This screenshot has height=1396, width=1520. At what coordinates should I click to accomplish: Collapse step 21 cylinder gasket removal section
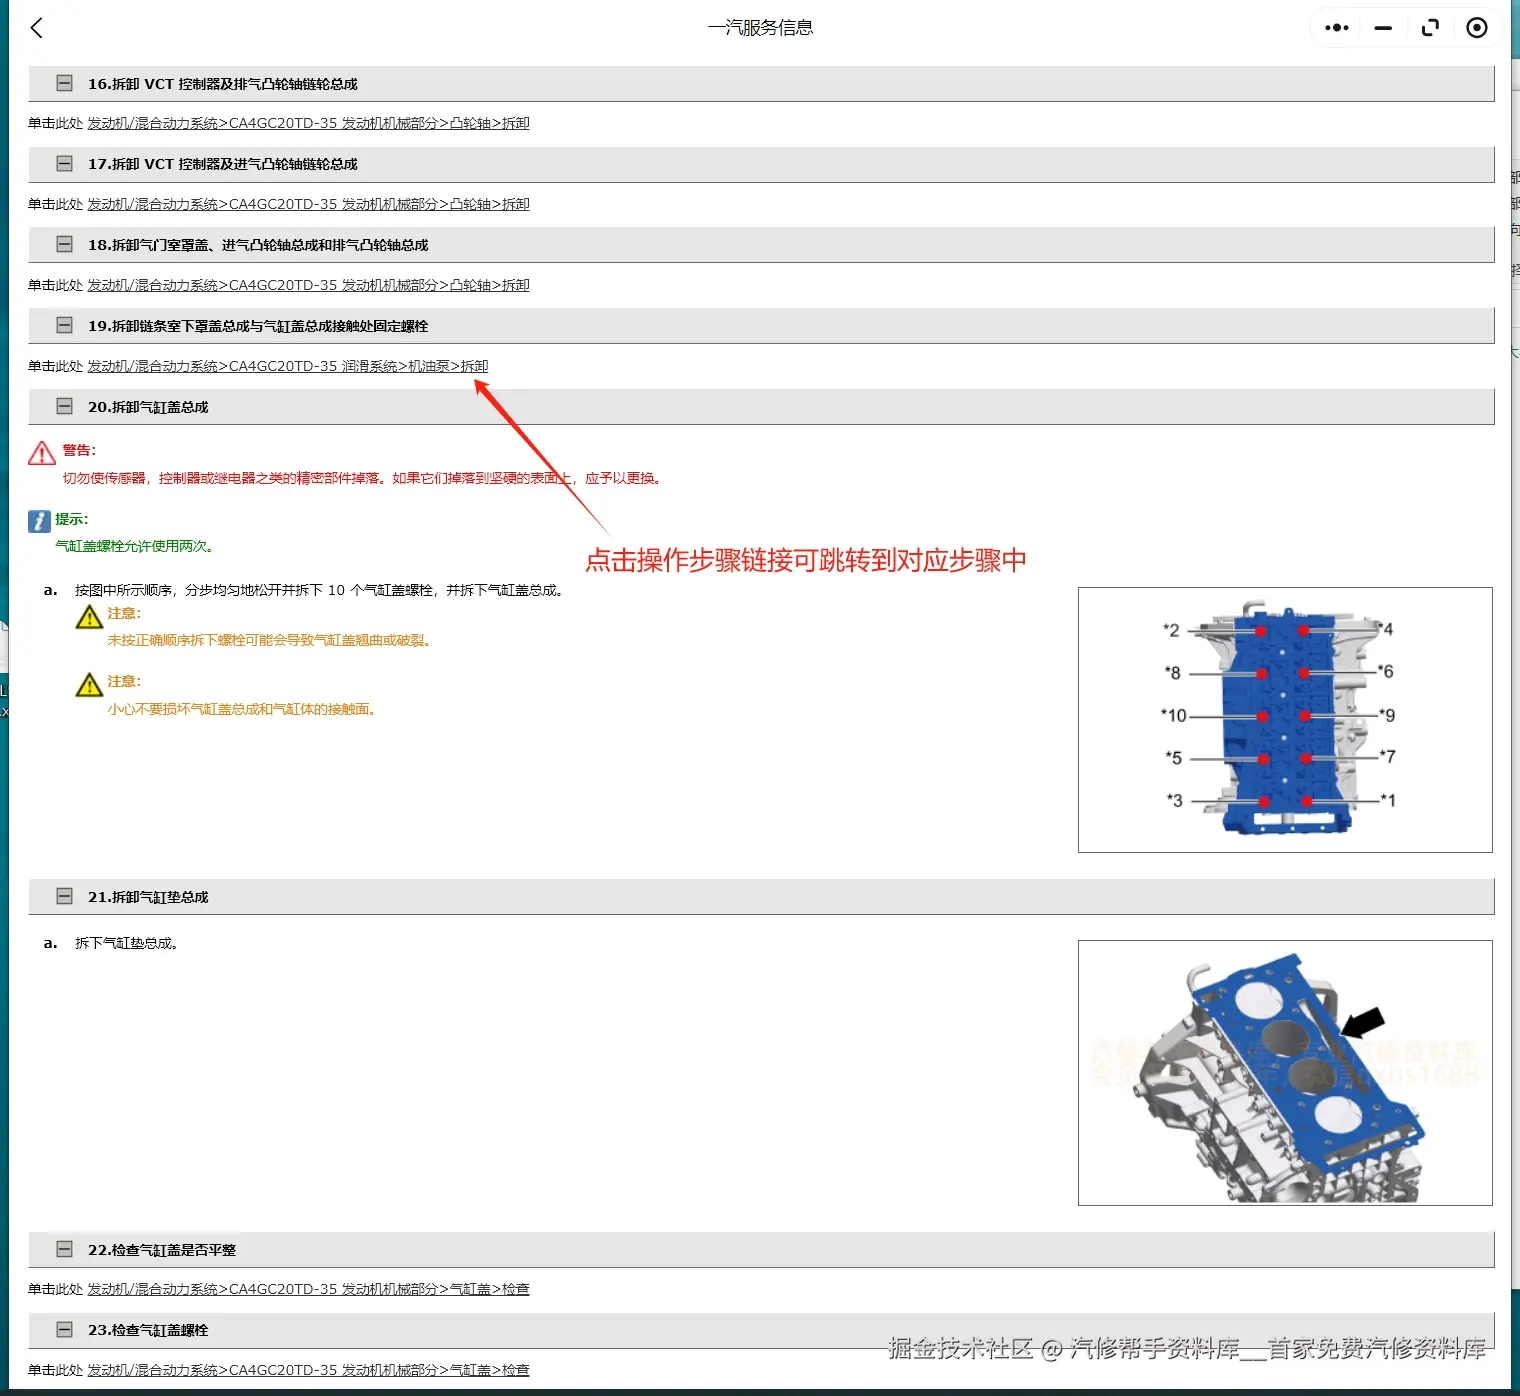pos(64,897)
